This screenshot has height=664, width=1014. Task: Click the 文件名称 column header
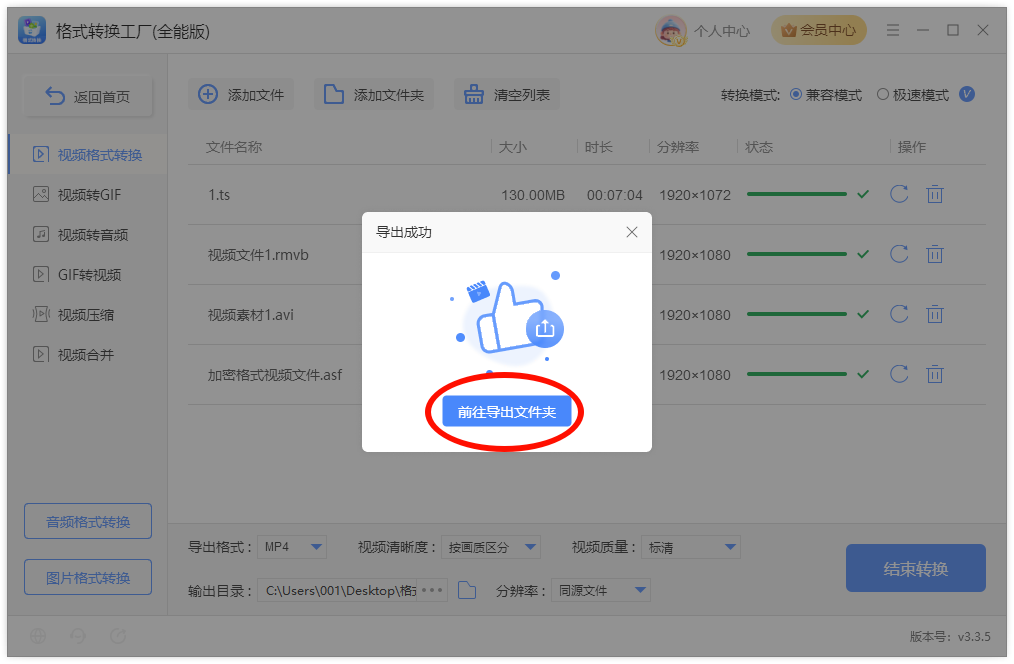(234, 147)
